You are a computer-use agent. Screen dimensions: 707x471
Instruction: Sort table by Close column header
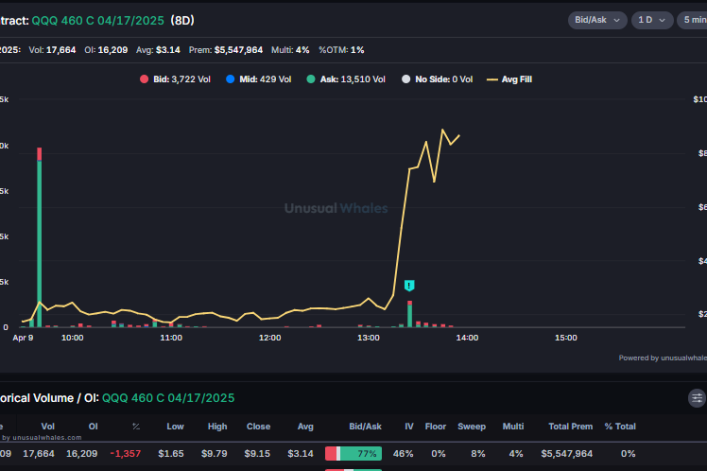(x=258, y=426)
